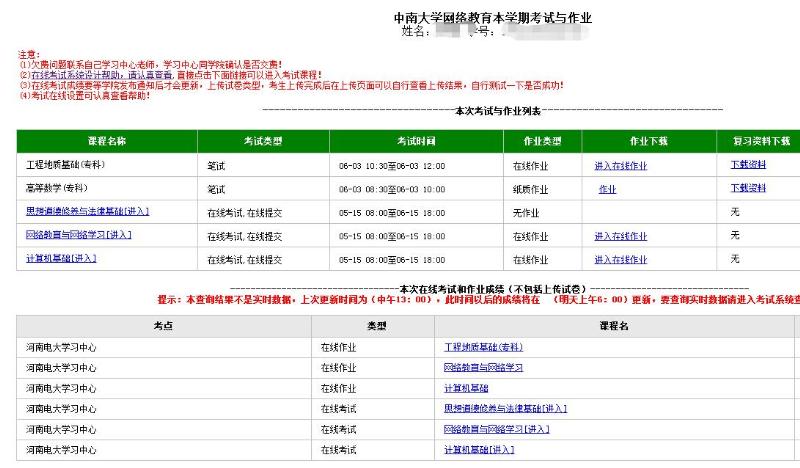
Task: Click 在线考试 type in the 思想道德修养 scores row
Action: tap(338, 409)
